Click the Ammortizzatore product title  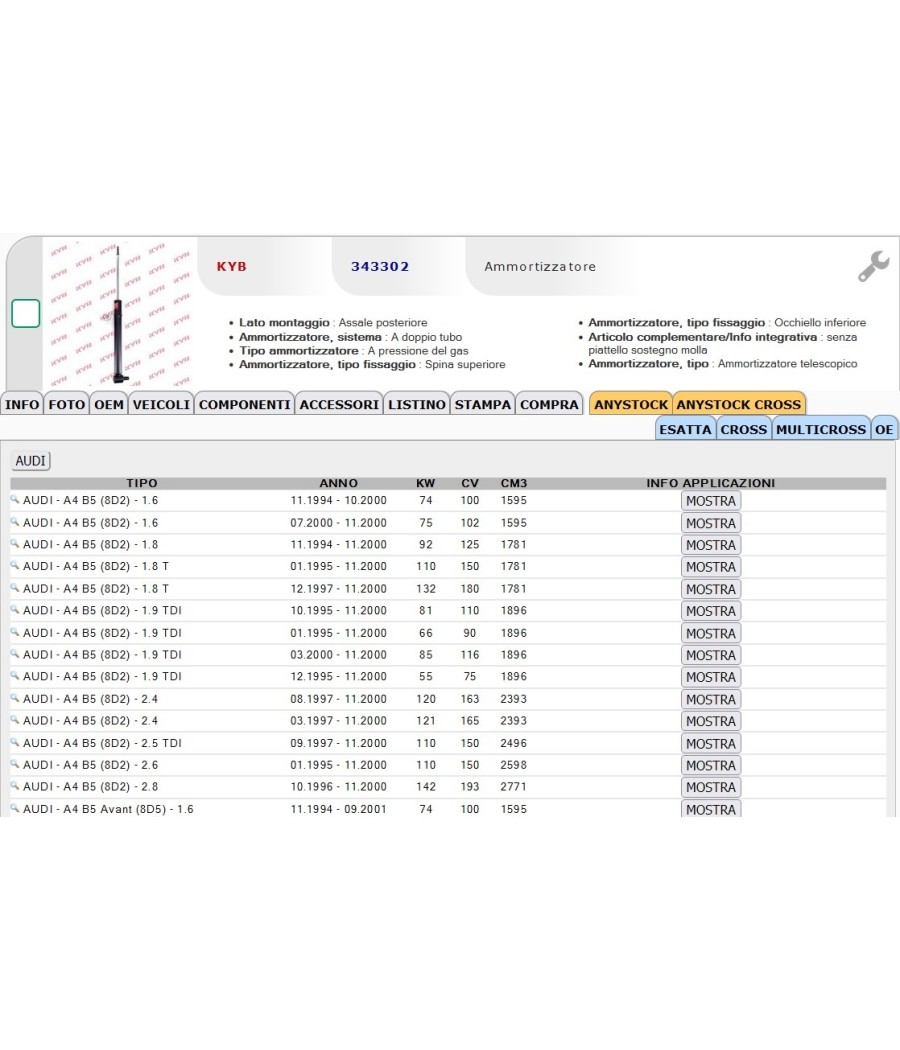pos(540,267)
